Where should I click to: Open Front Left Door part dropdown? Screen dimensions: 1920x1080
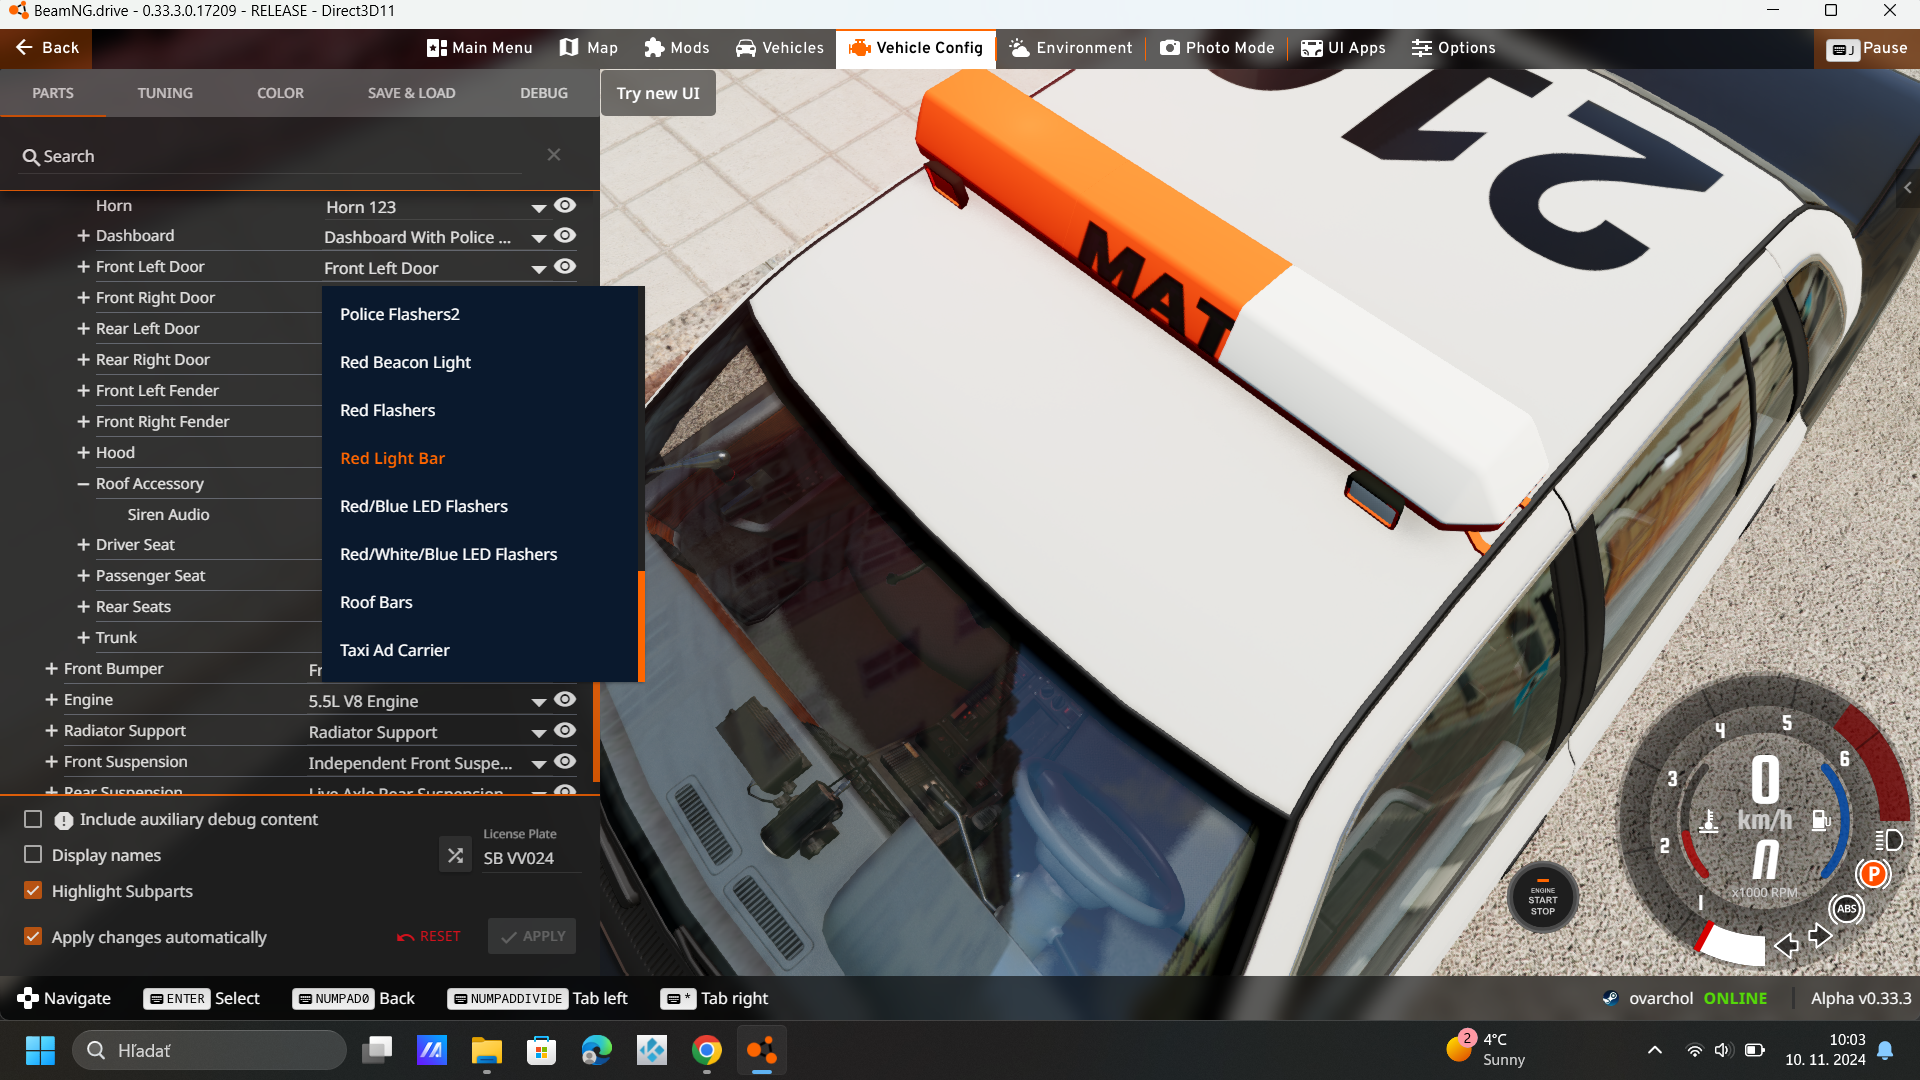(x=437, y=268)
